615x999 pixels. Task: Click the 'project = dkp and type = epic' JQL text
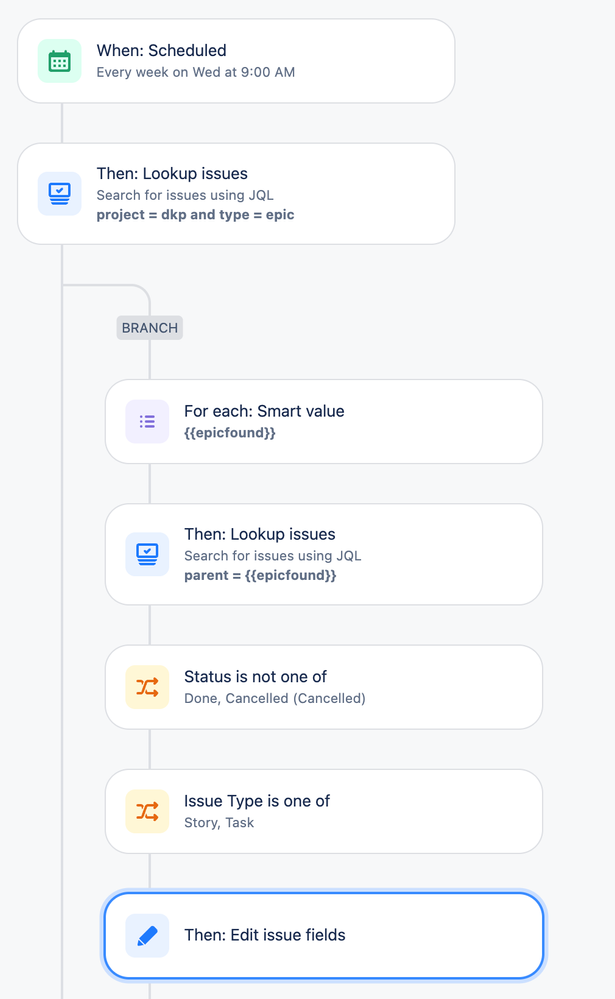(195, 215)
